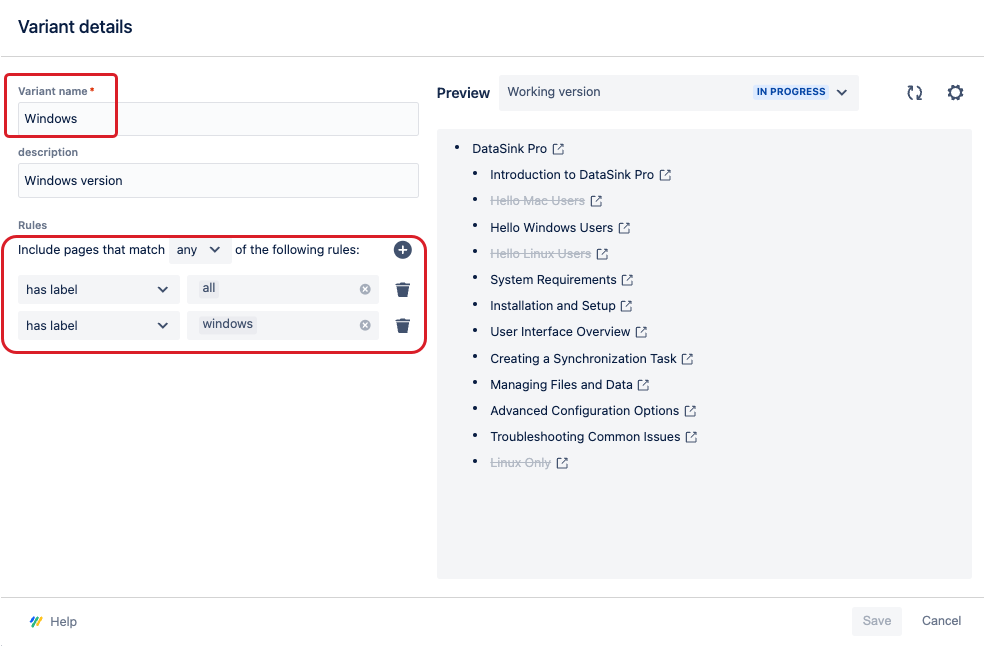The height and width of the screenshot is (646, 984).
Task: Open Creating a Synchronization Task external icon
Action: point(687,359)
